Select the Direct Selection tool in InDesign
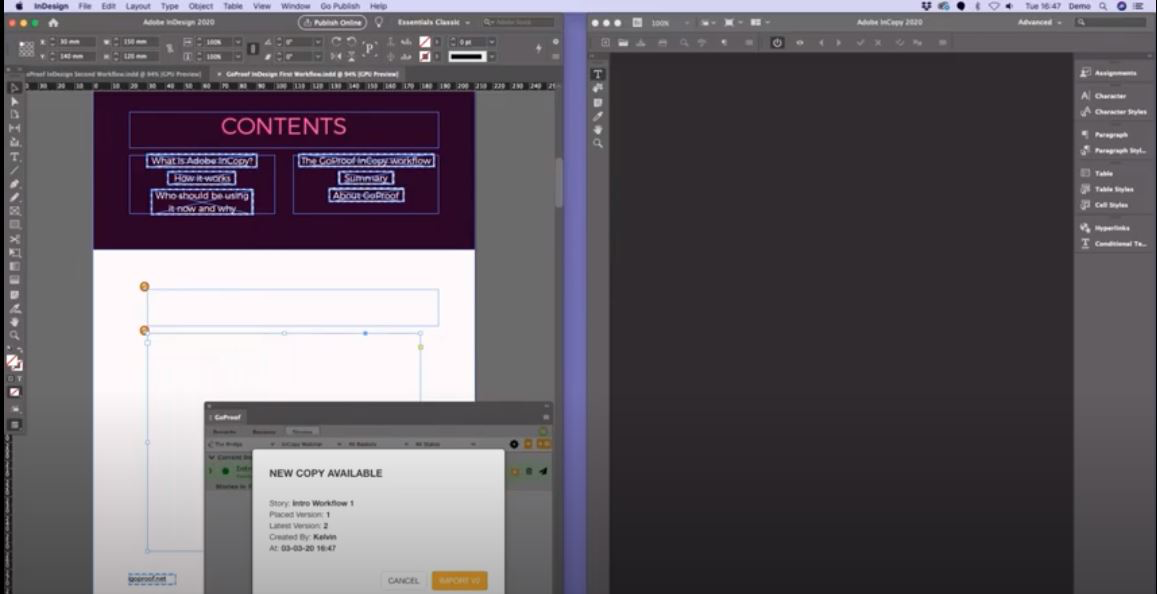Screen dimensions: 1157x594 [x=14, y=101]
